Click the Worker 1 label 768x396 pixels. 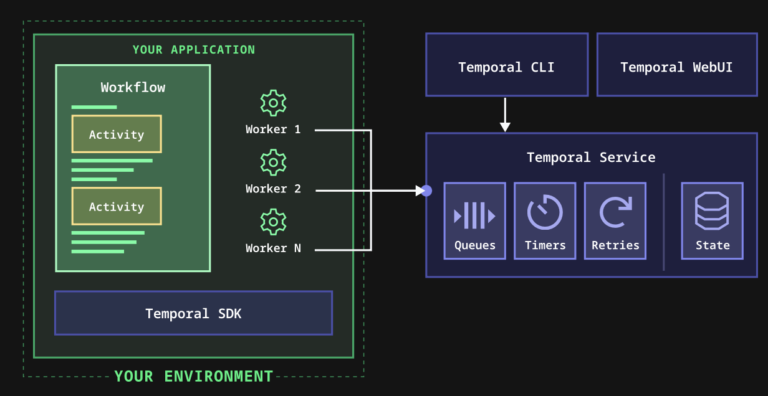pos(273,129)
